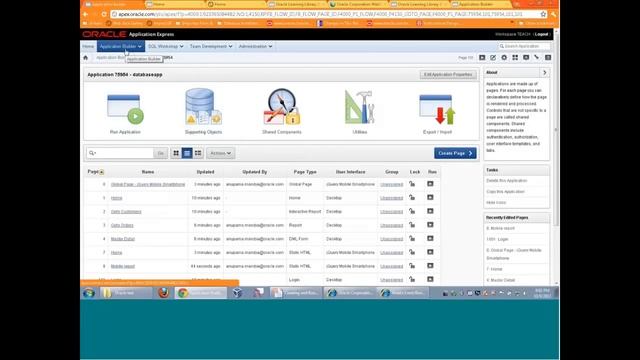This screenshot has height=360, width=640.
Task: Click the run page toolbar icon
Action: click(482, 58)
